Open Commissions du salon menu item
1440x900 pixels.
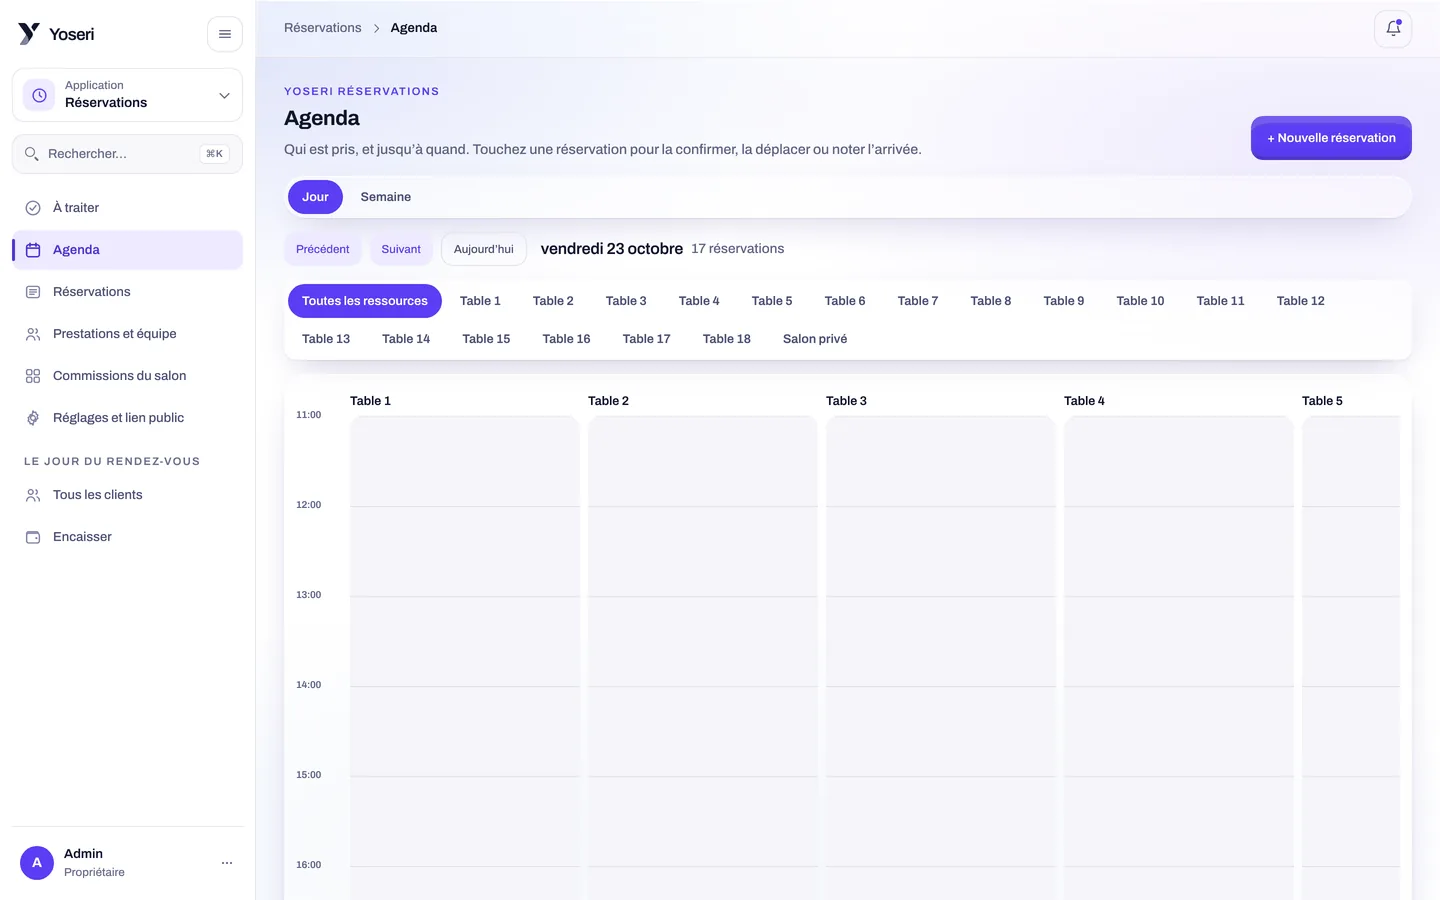(x=127, y=376)
